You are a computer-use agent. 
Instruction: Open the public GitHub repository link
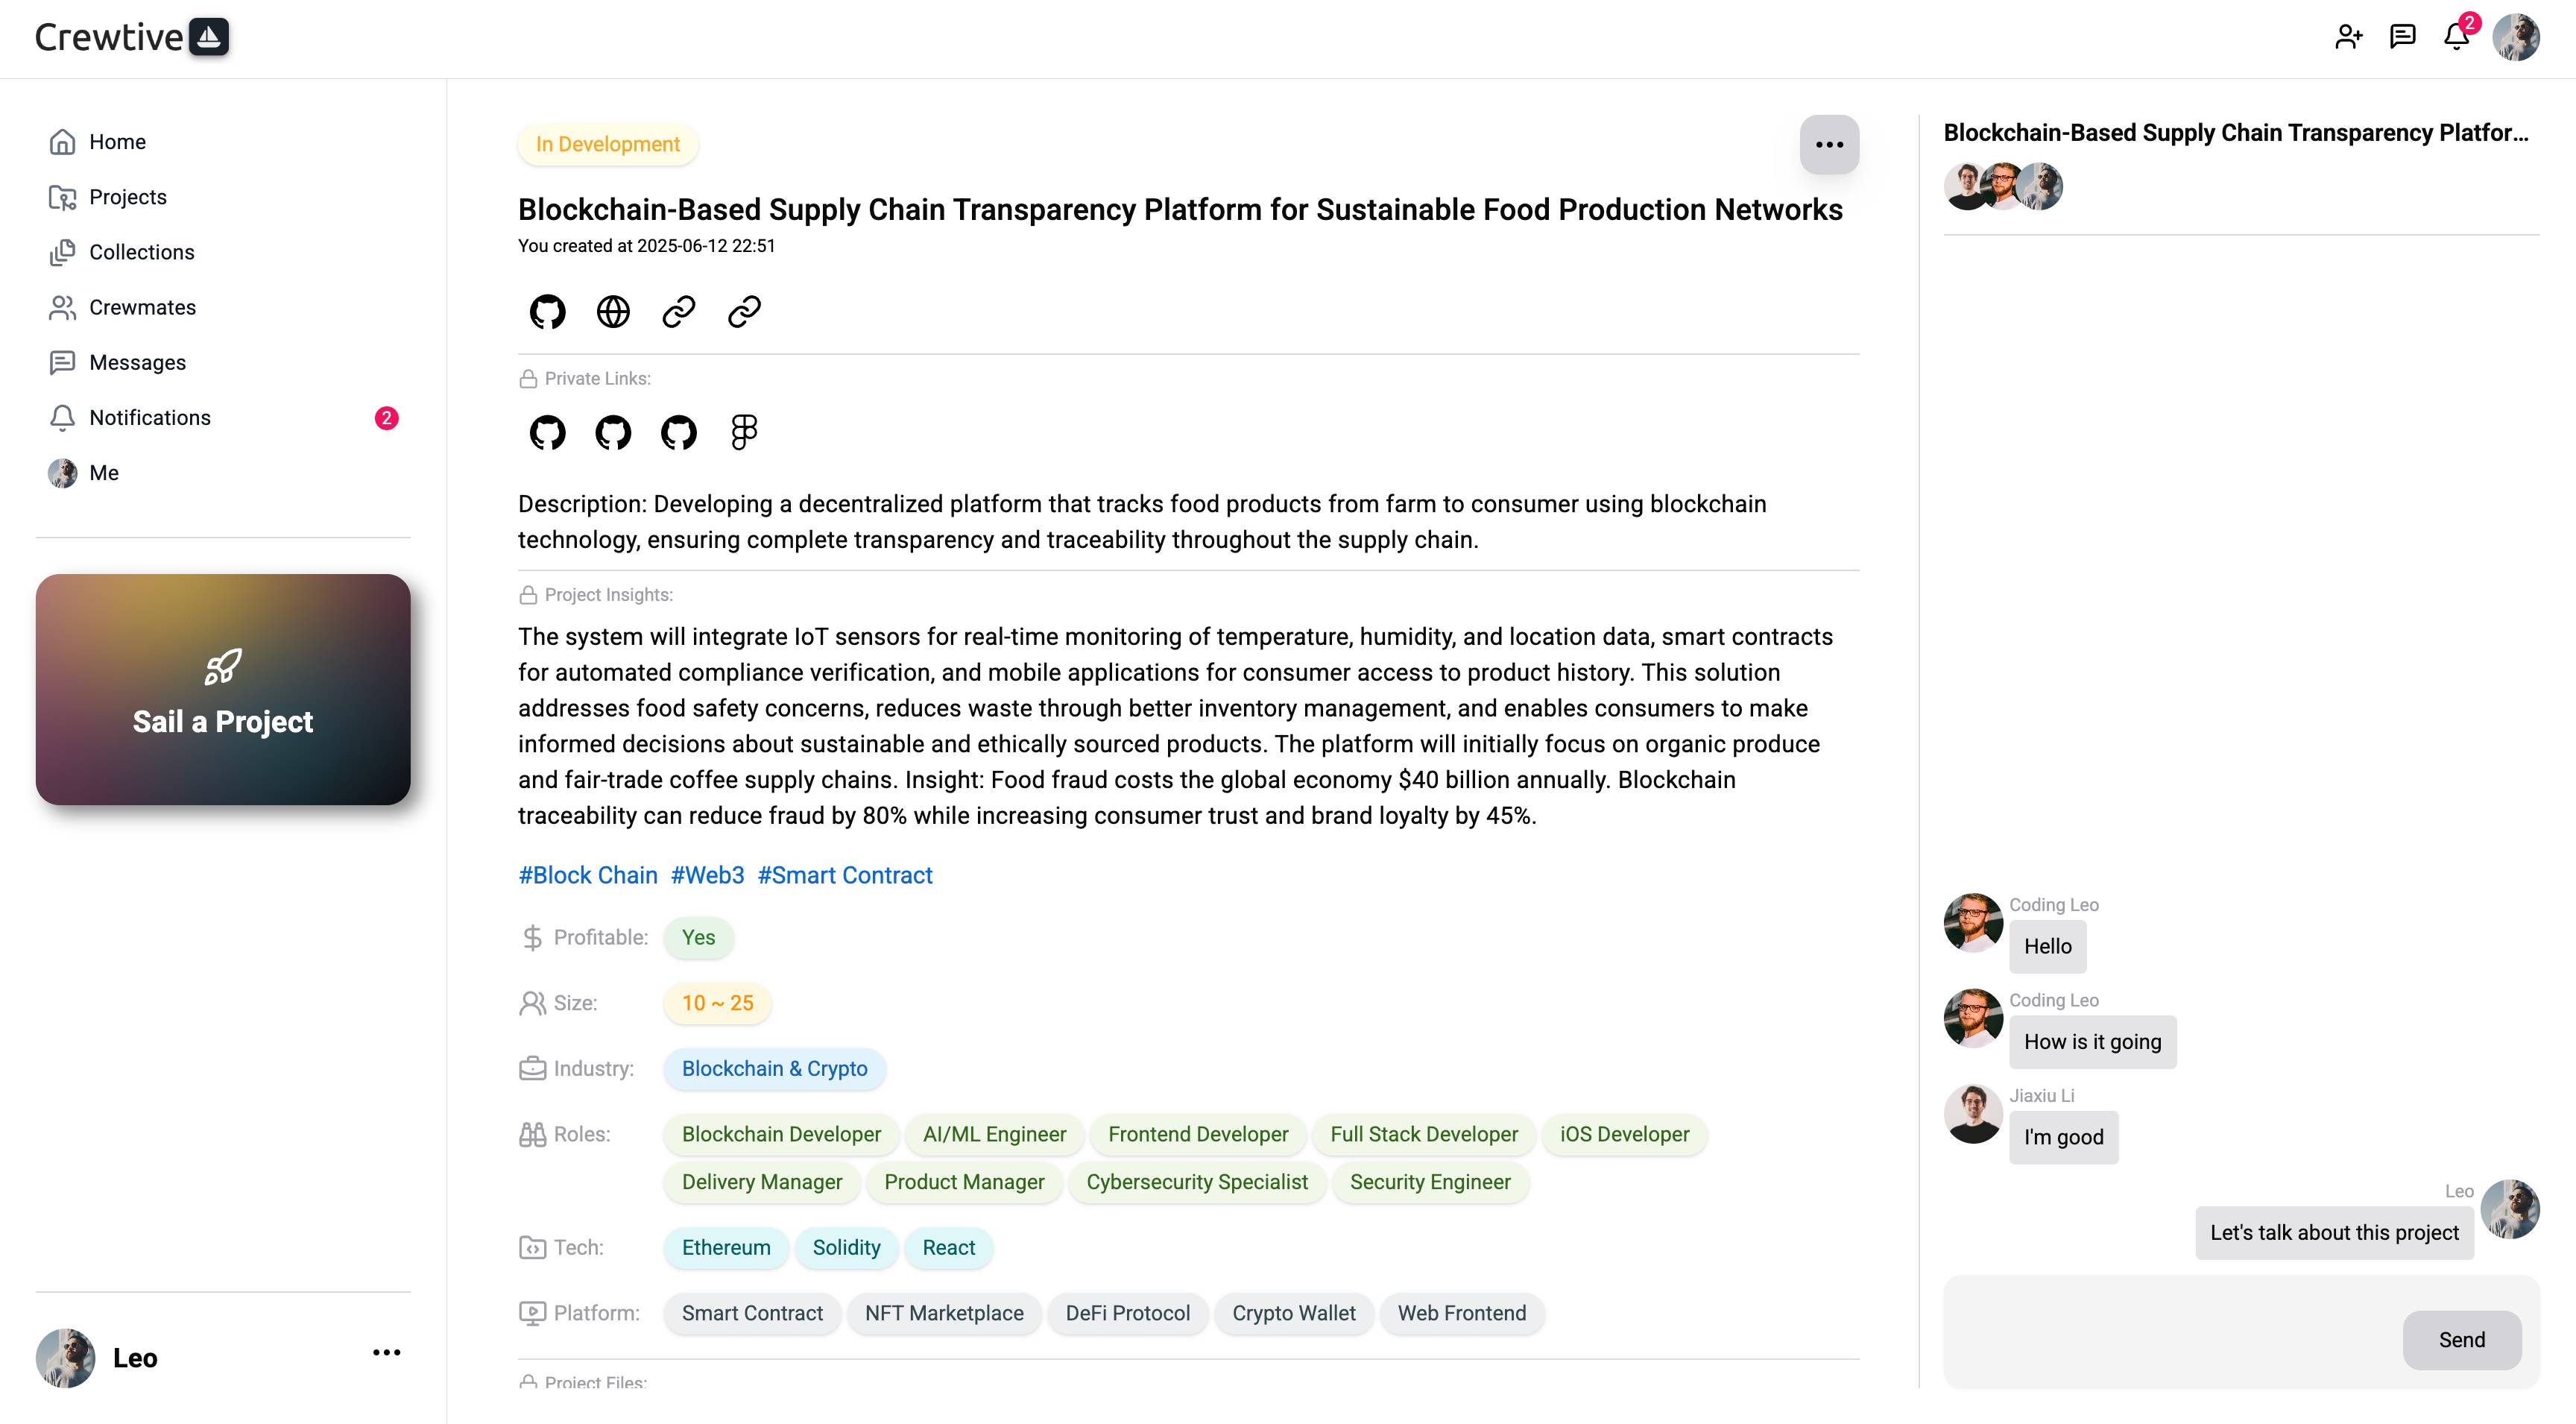[x=547, y=312]
